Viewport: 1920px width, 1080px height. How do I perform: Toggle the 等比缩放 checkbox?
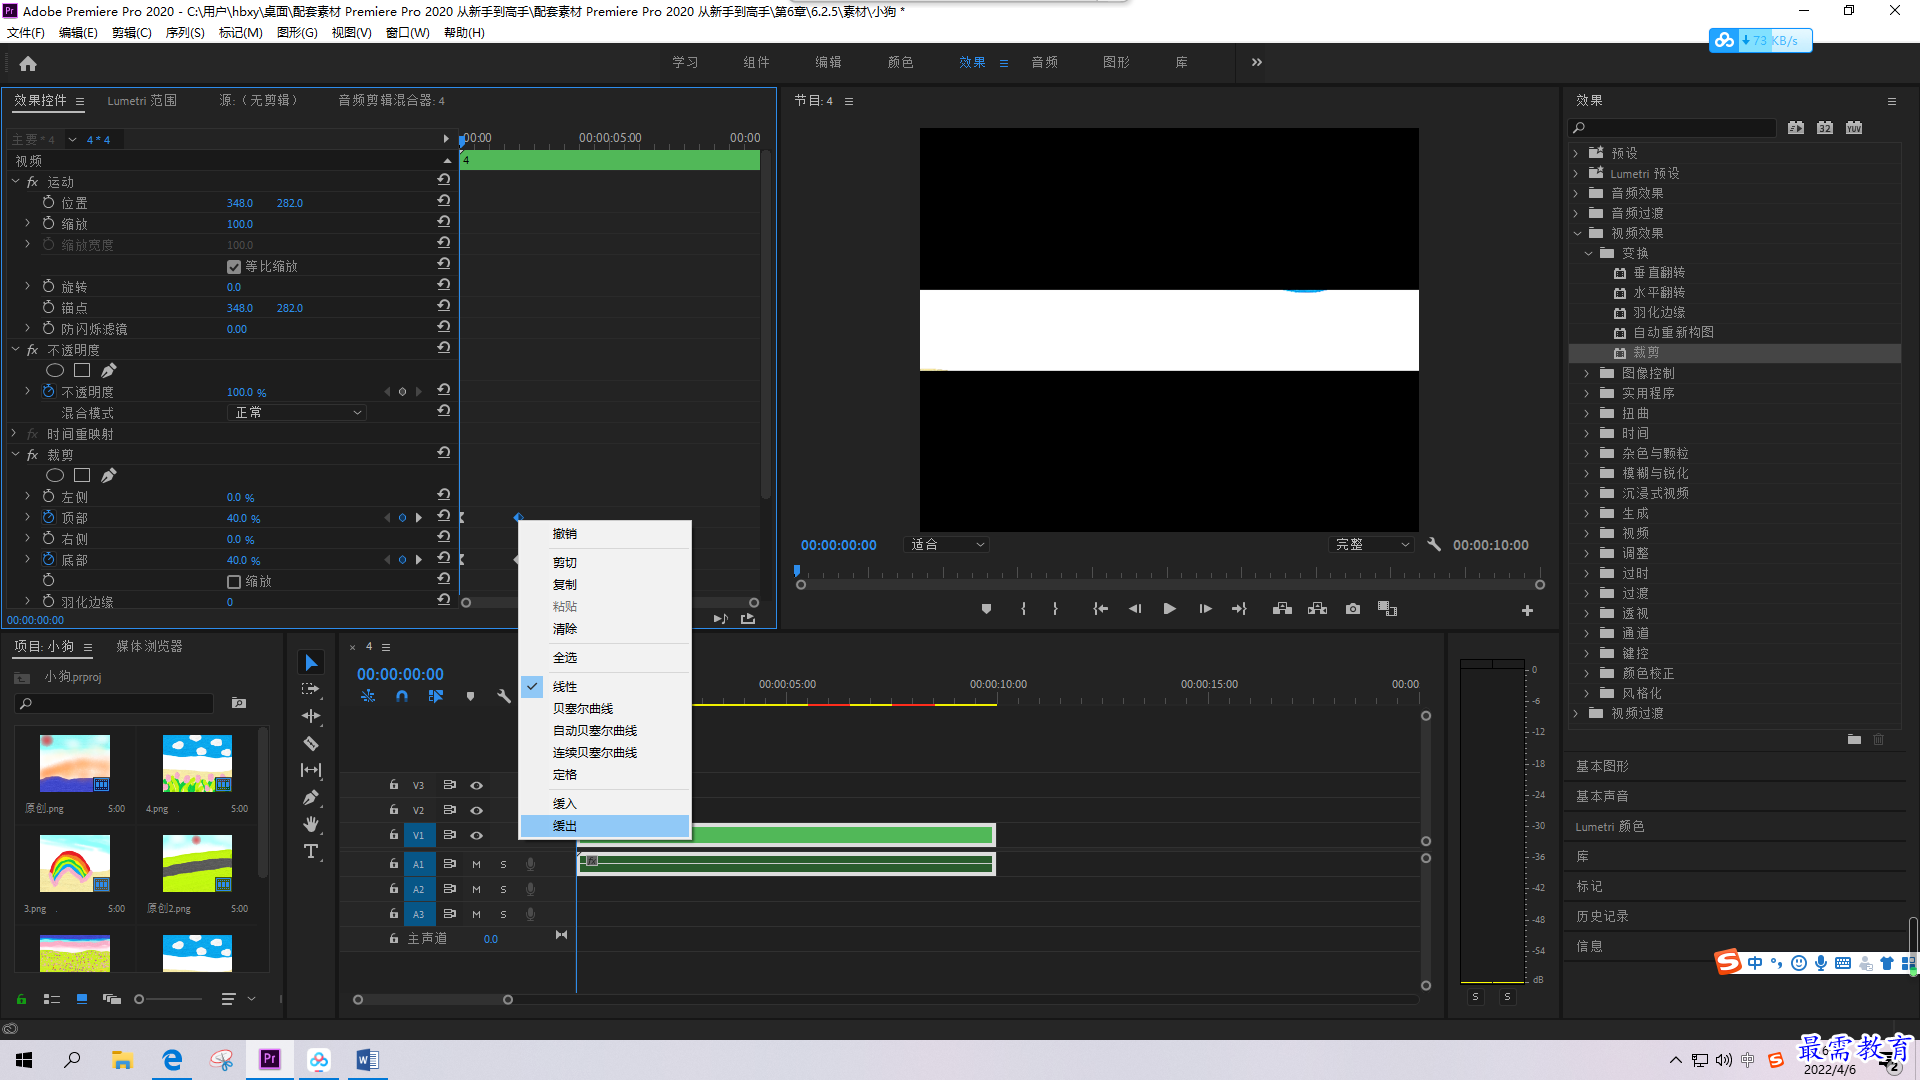click(234, 267)
